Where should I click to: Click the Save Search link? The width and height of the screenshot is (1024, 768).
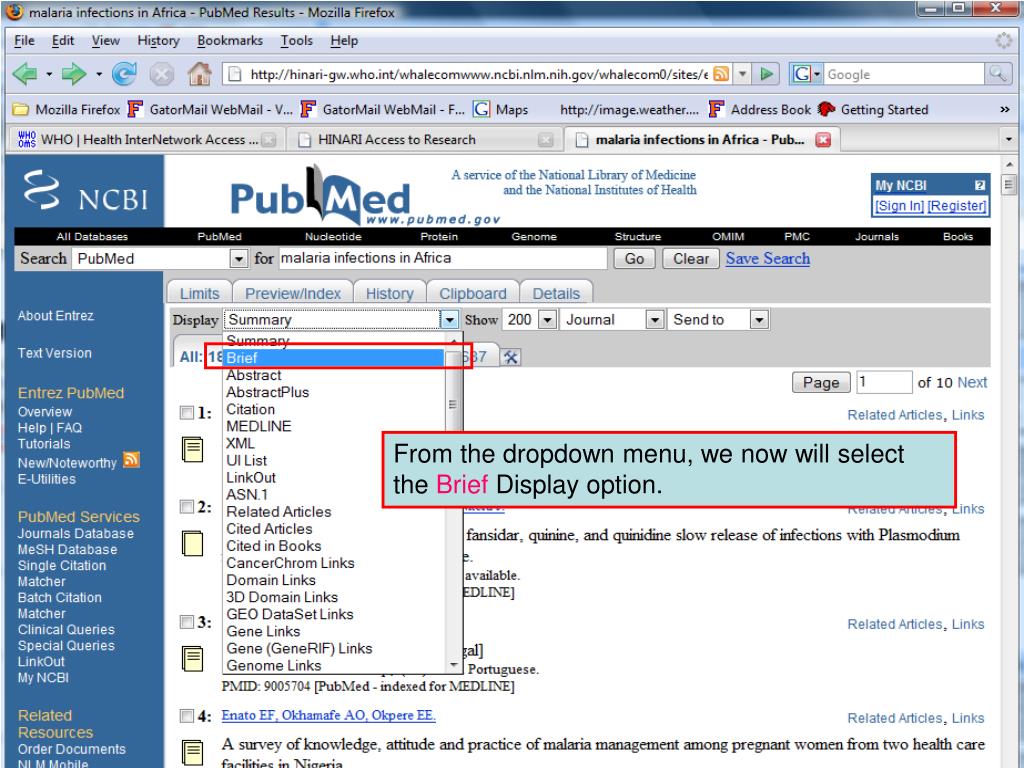tap(767, 259)
